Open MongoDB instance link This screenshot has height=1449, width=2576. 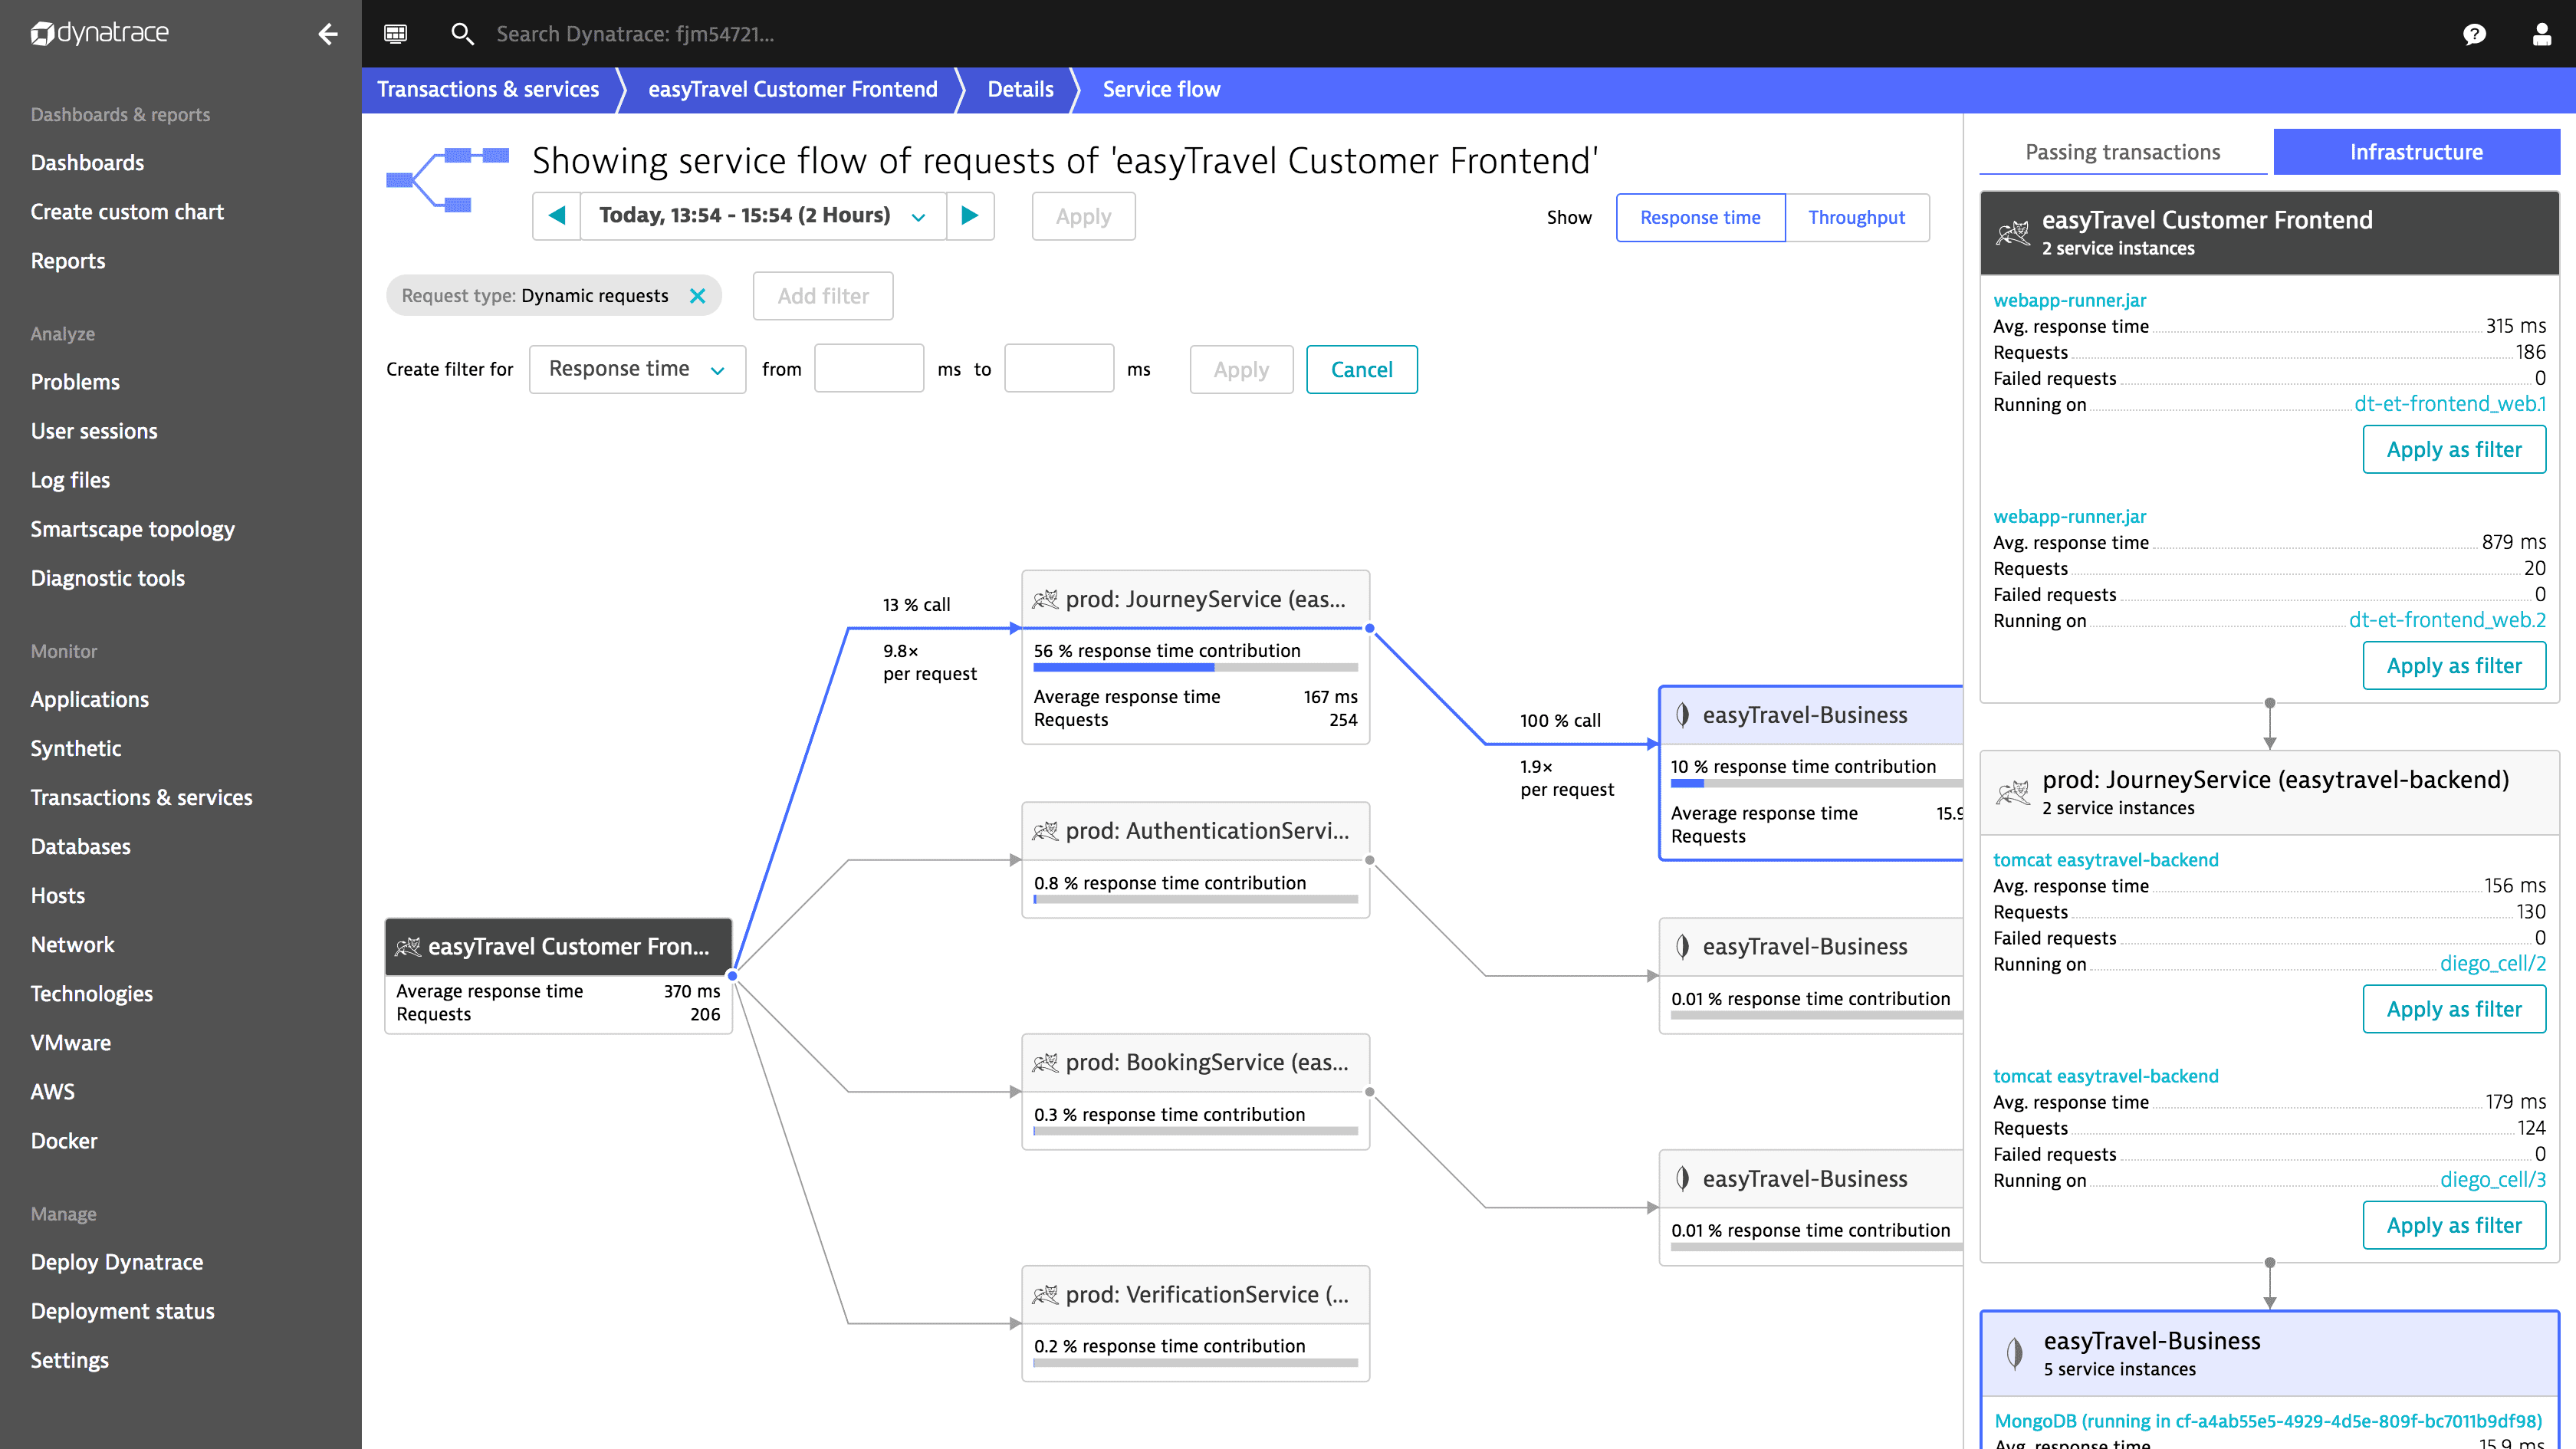click(2268, 1421)
